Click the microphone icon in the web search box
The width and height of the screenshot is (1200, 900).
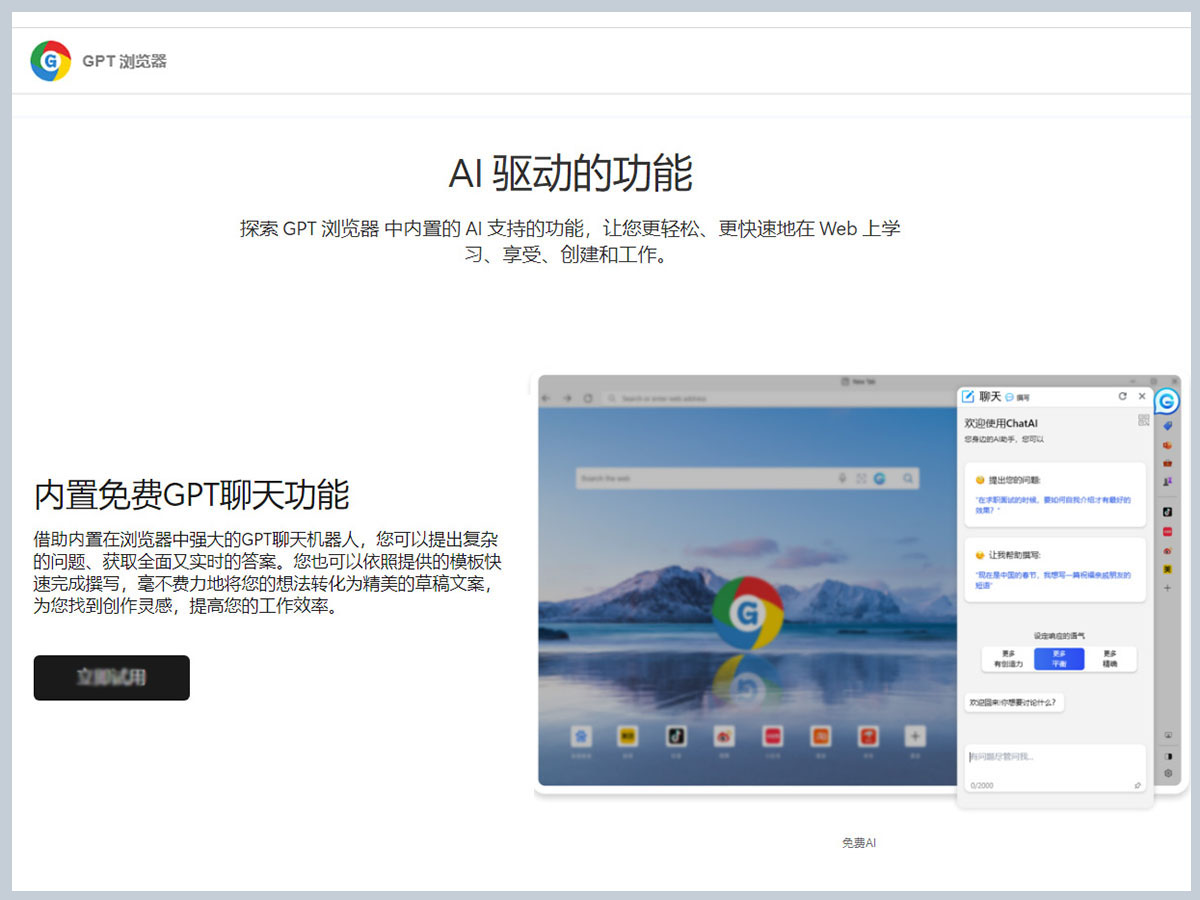(x=843, y=479)
